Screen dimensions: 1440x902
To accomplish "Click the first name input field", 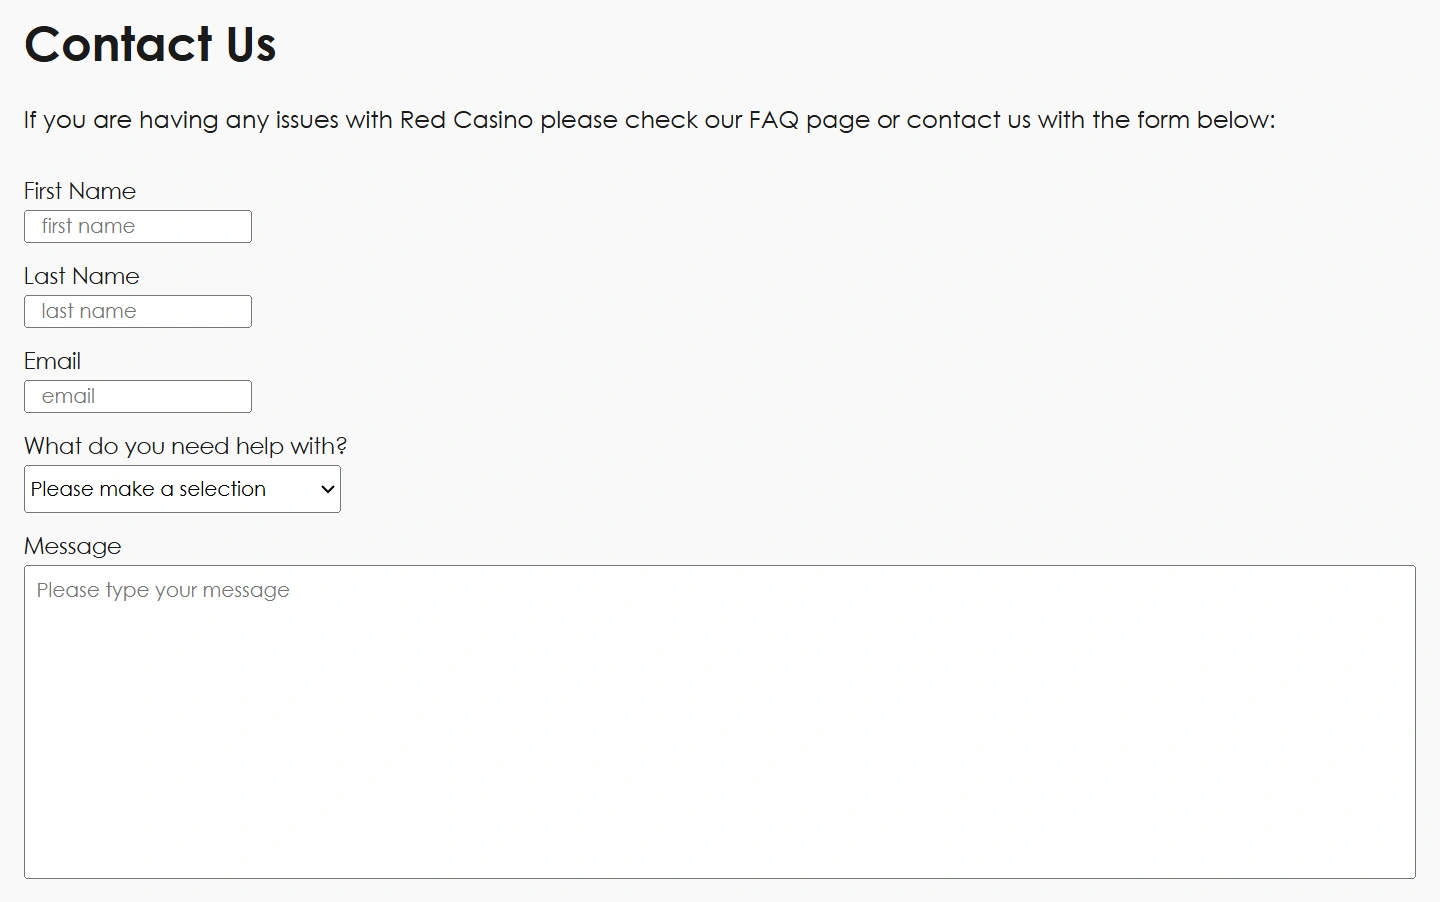I will (x=137, y=226).
